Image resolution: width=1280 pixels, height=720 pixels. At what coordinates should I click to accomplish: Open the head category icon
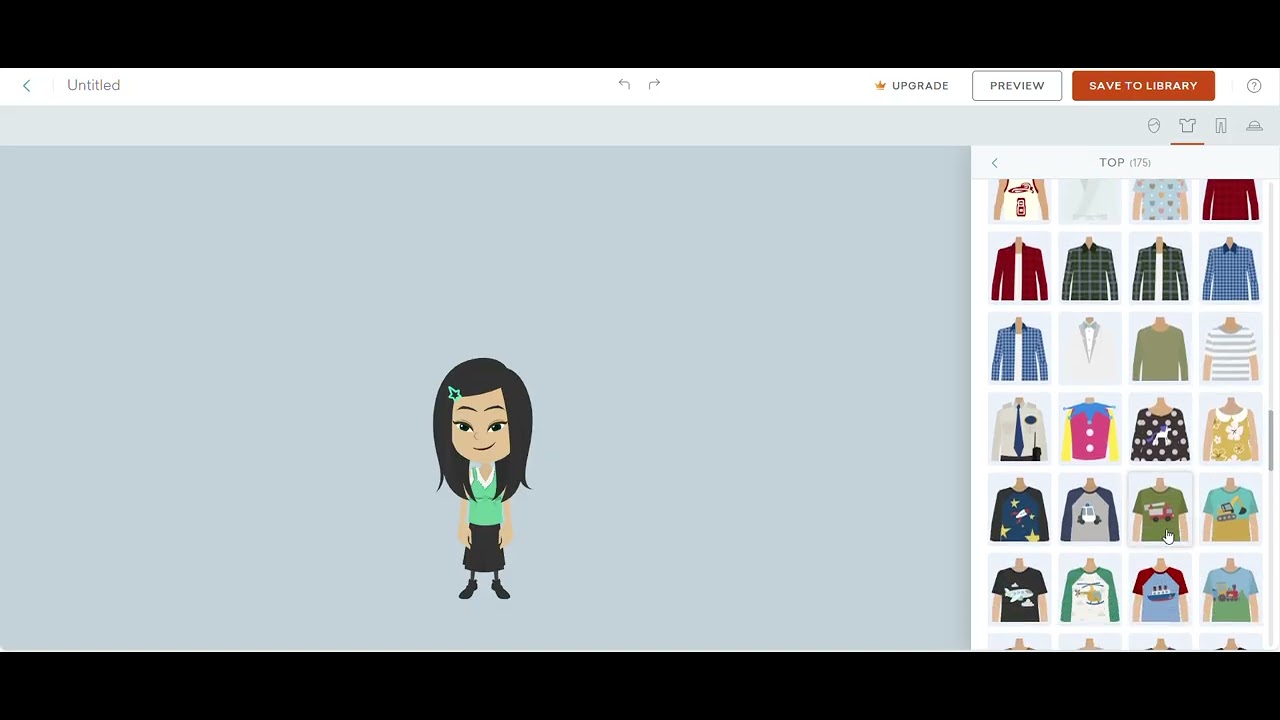tap(1154, 126)
